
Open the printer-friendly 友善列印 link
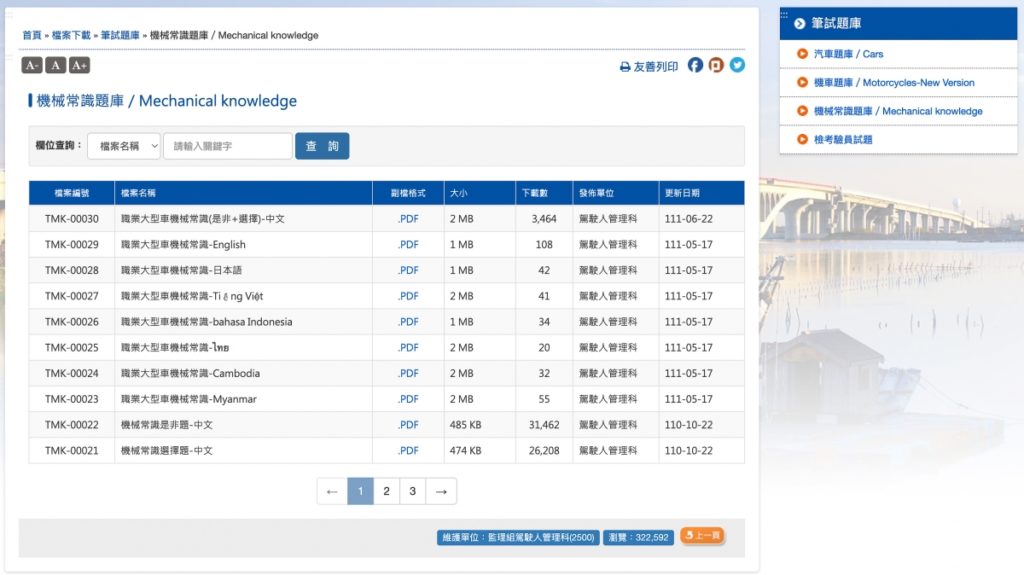point(648,67)
